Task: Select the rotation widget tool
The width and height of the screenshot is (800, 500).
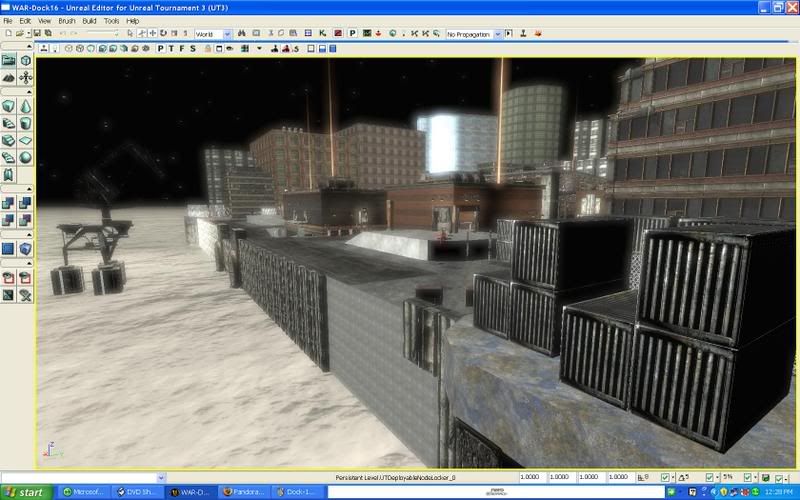Action: pyautogui.click(x=163, y=33)
